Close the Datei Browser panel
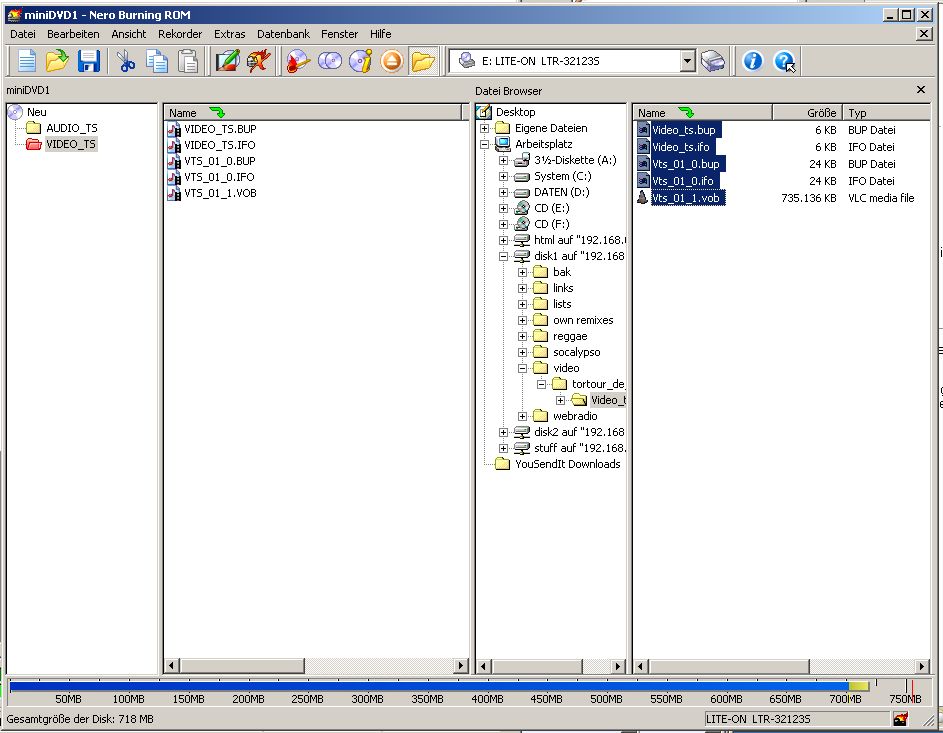Screen dimensions: 943x733 pyautogui.click(x=921, y=90)
